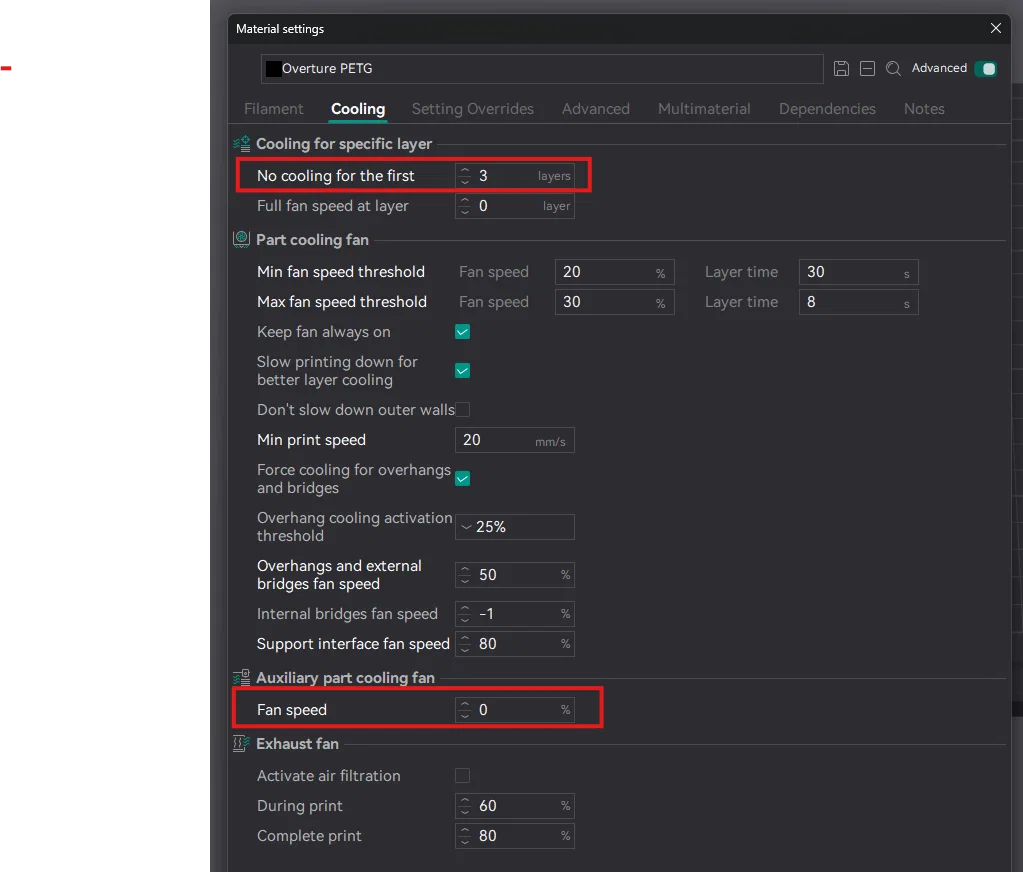
Task: Click the delete preset minus icon
Action: 867,69
